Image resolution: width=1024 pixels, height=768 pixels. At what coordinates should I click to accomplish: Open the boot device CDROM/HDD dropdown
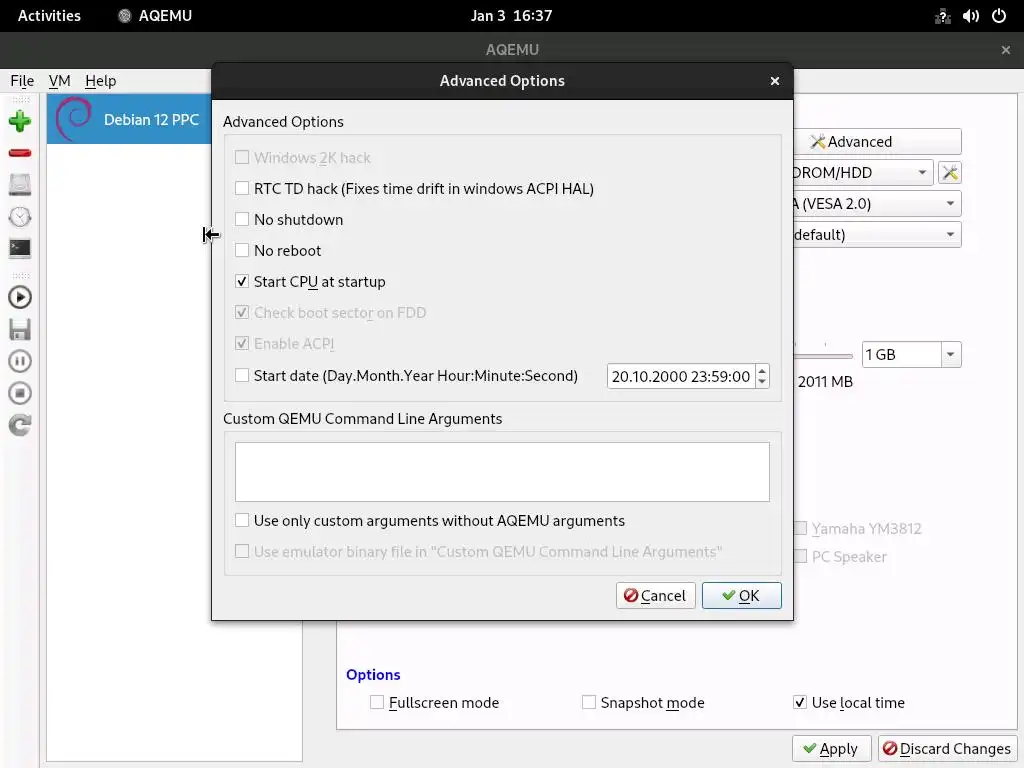click(862, 172)
